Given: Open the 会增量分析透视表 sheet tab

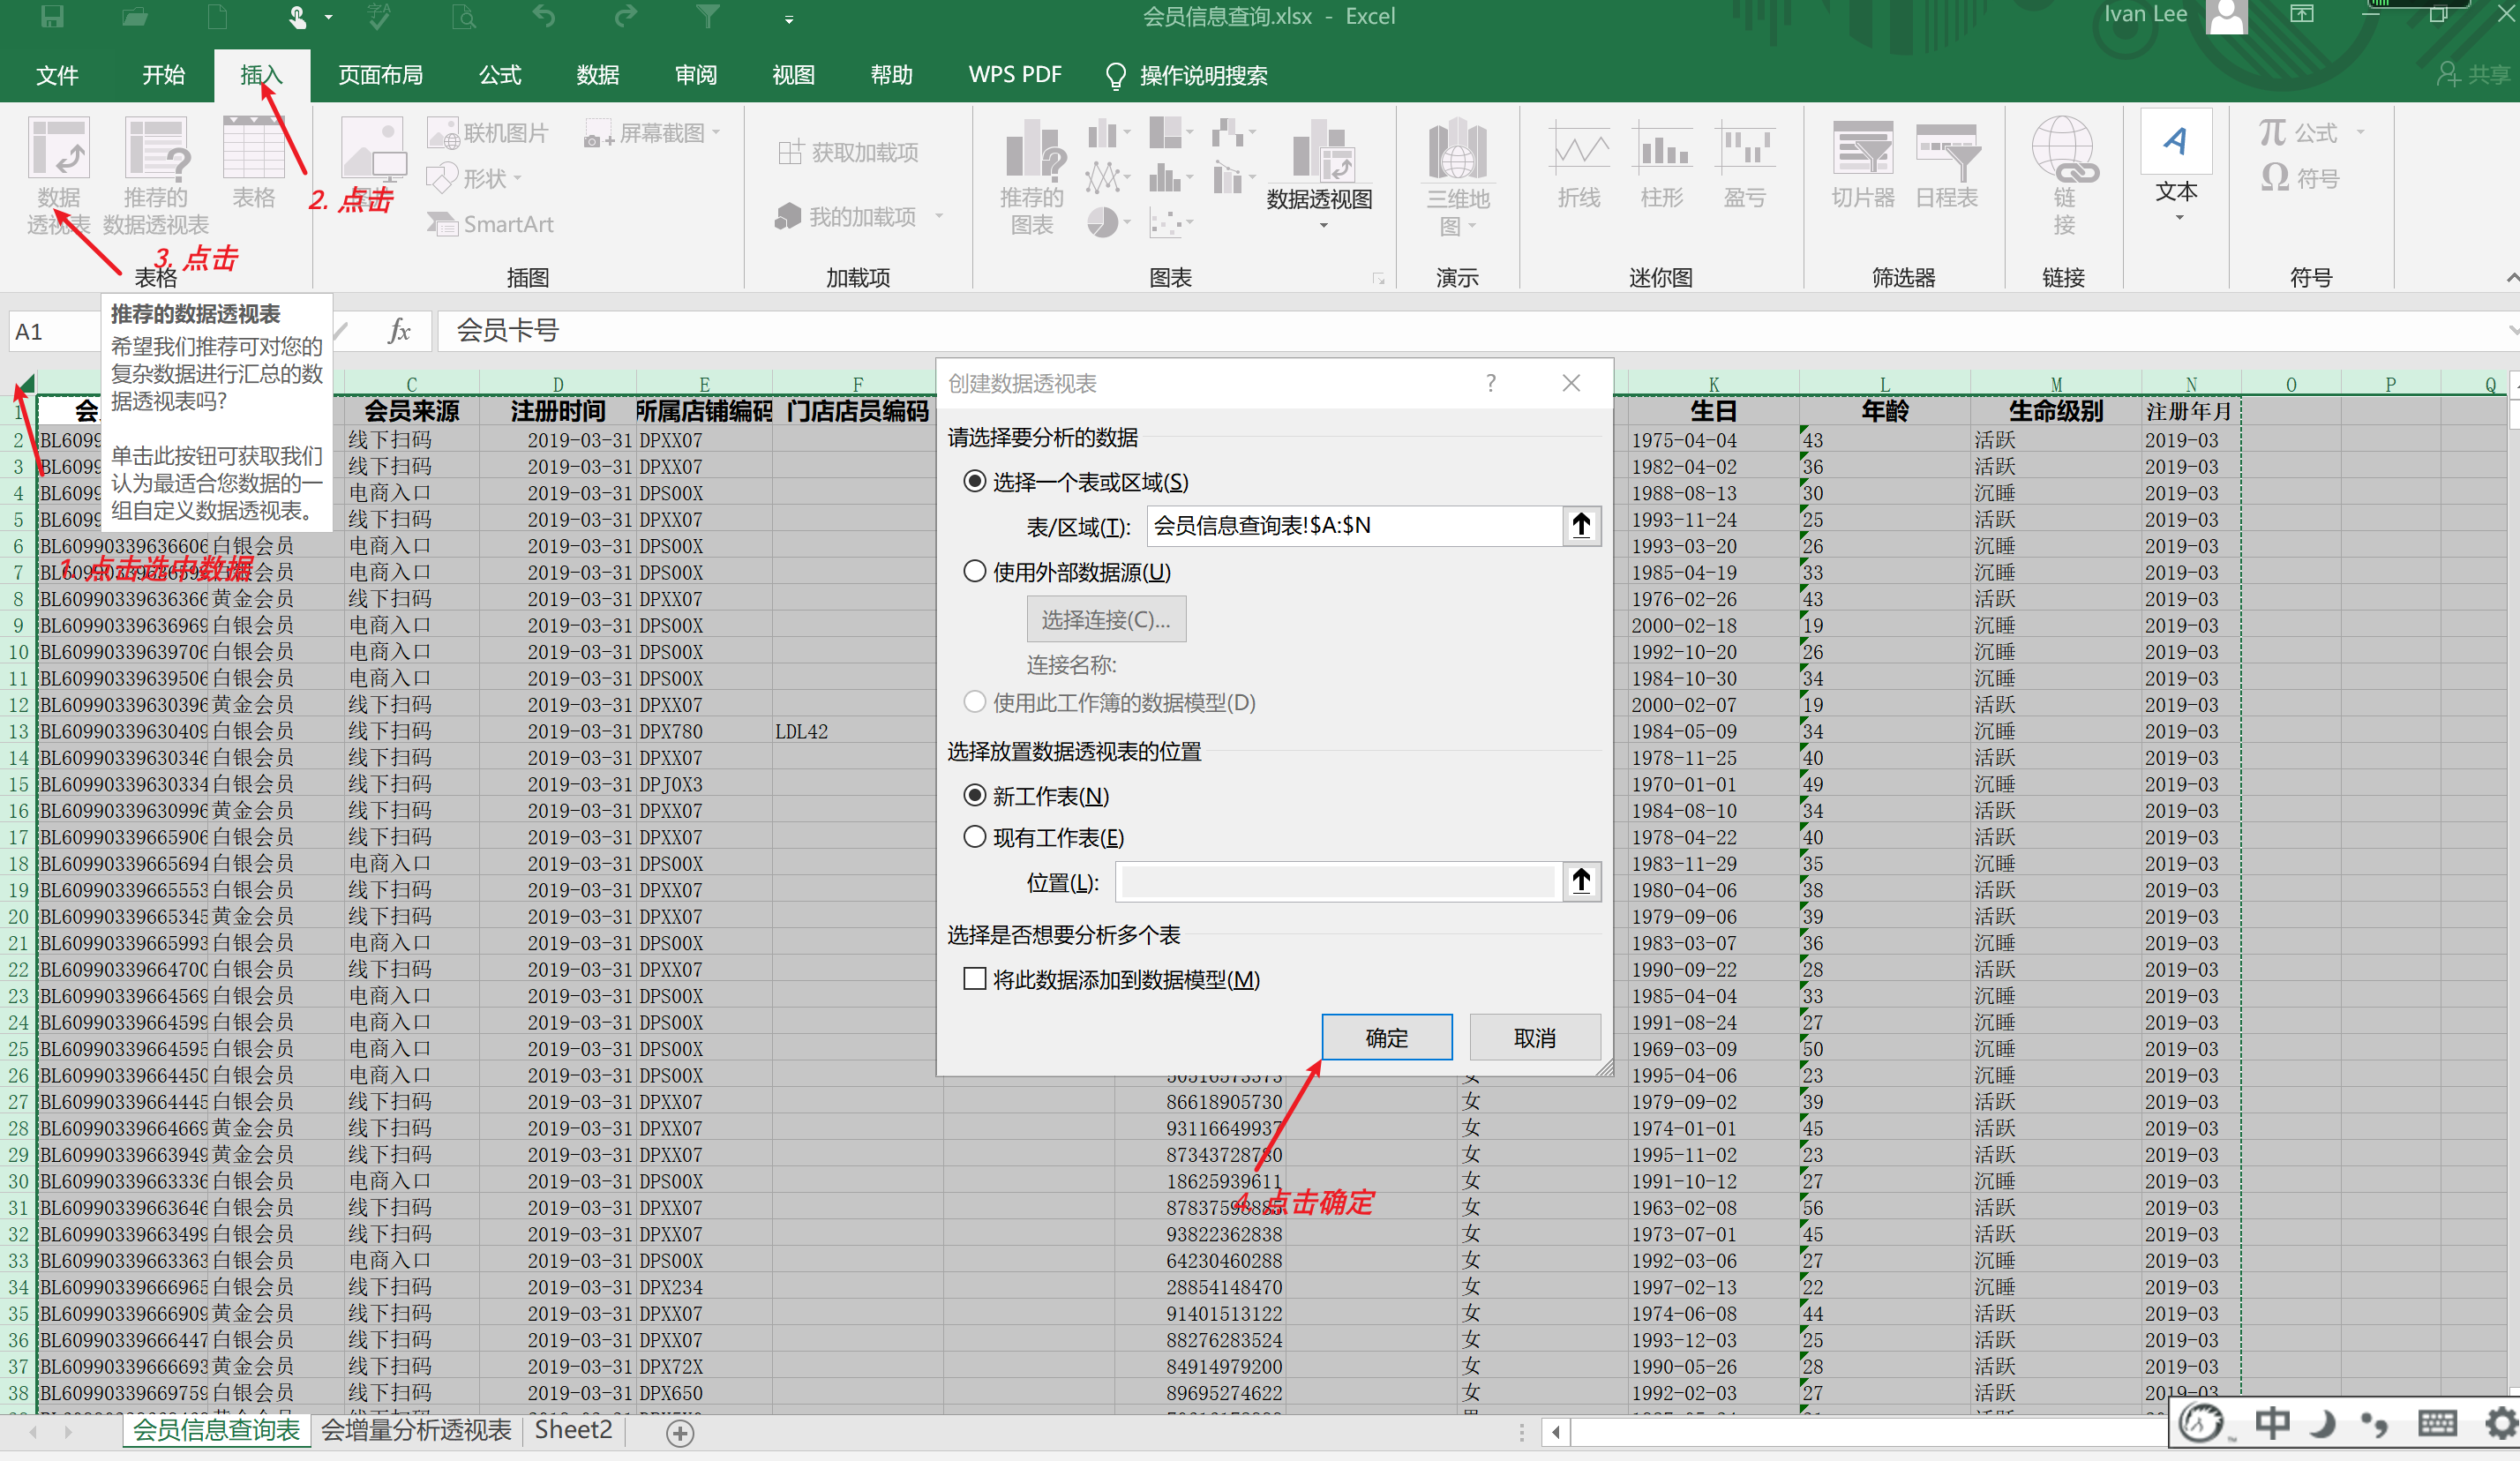Looking at the screenshot, I should 416,1430.
